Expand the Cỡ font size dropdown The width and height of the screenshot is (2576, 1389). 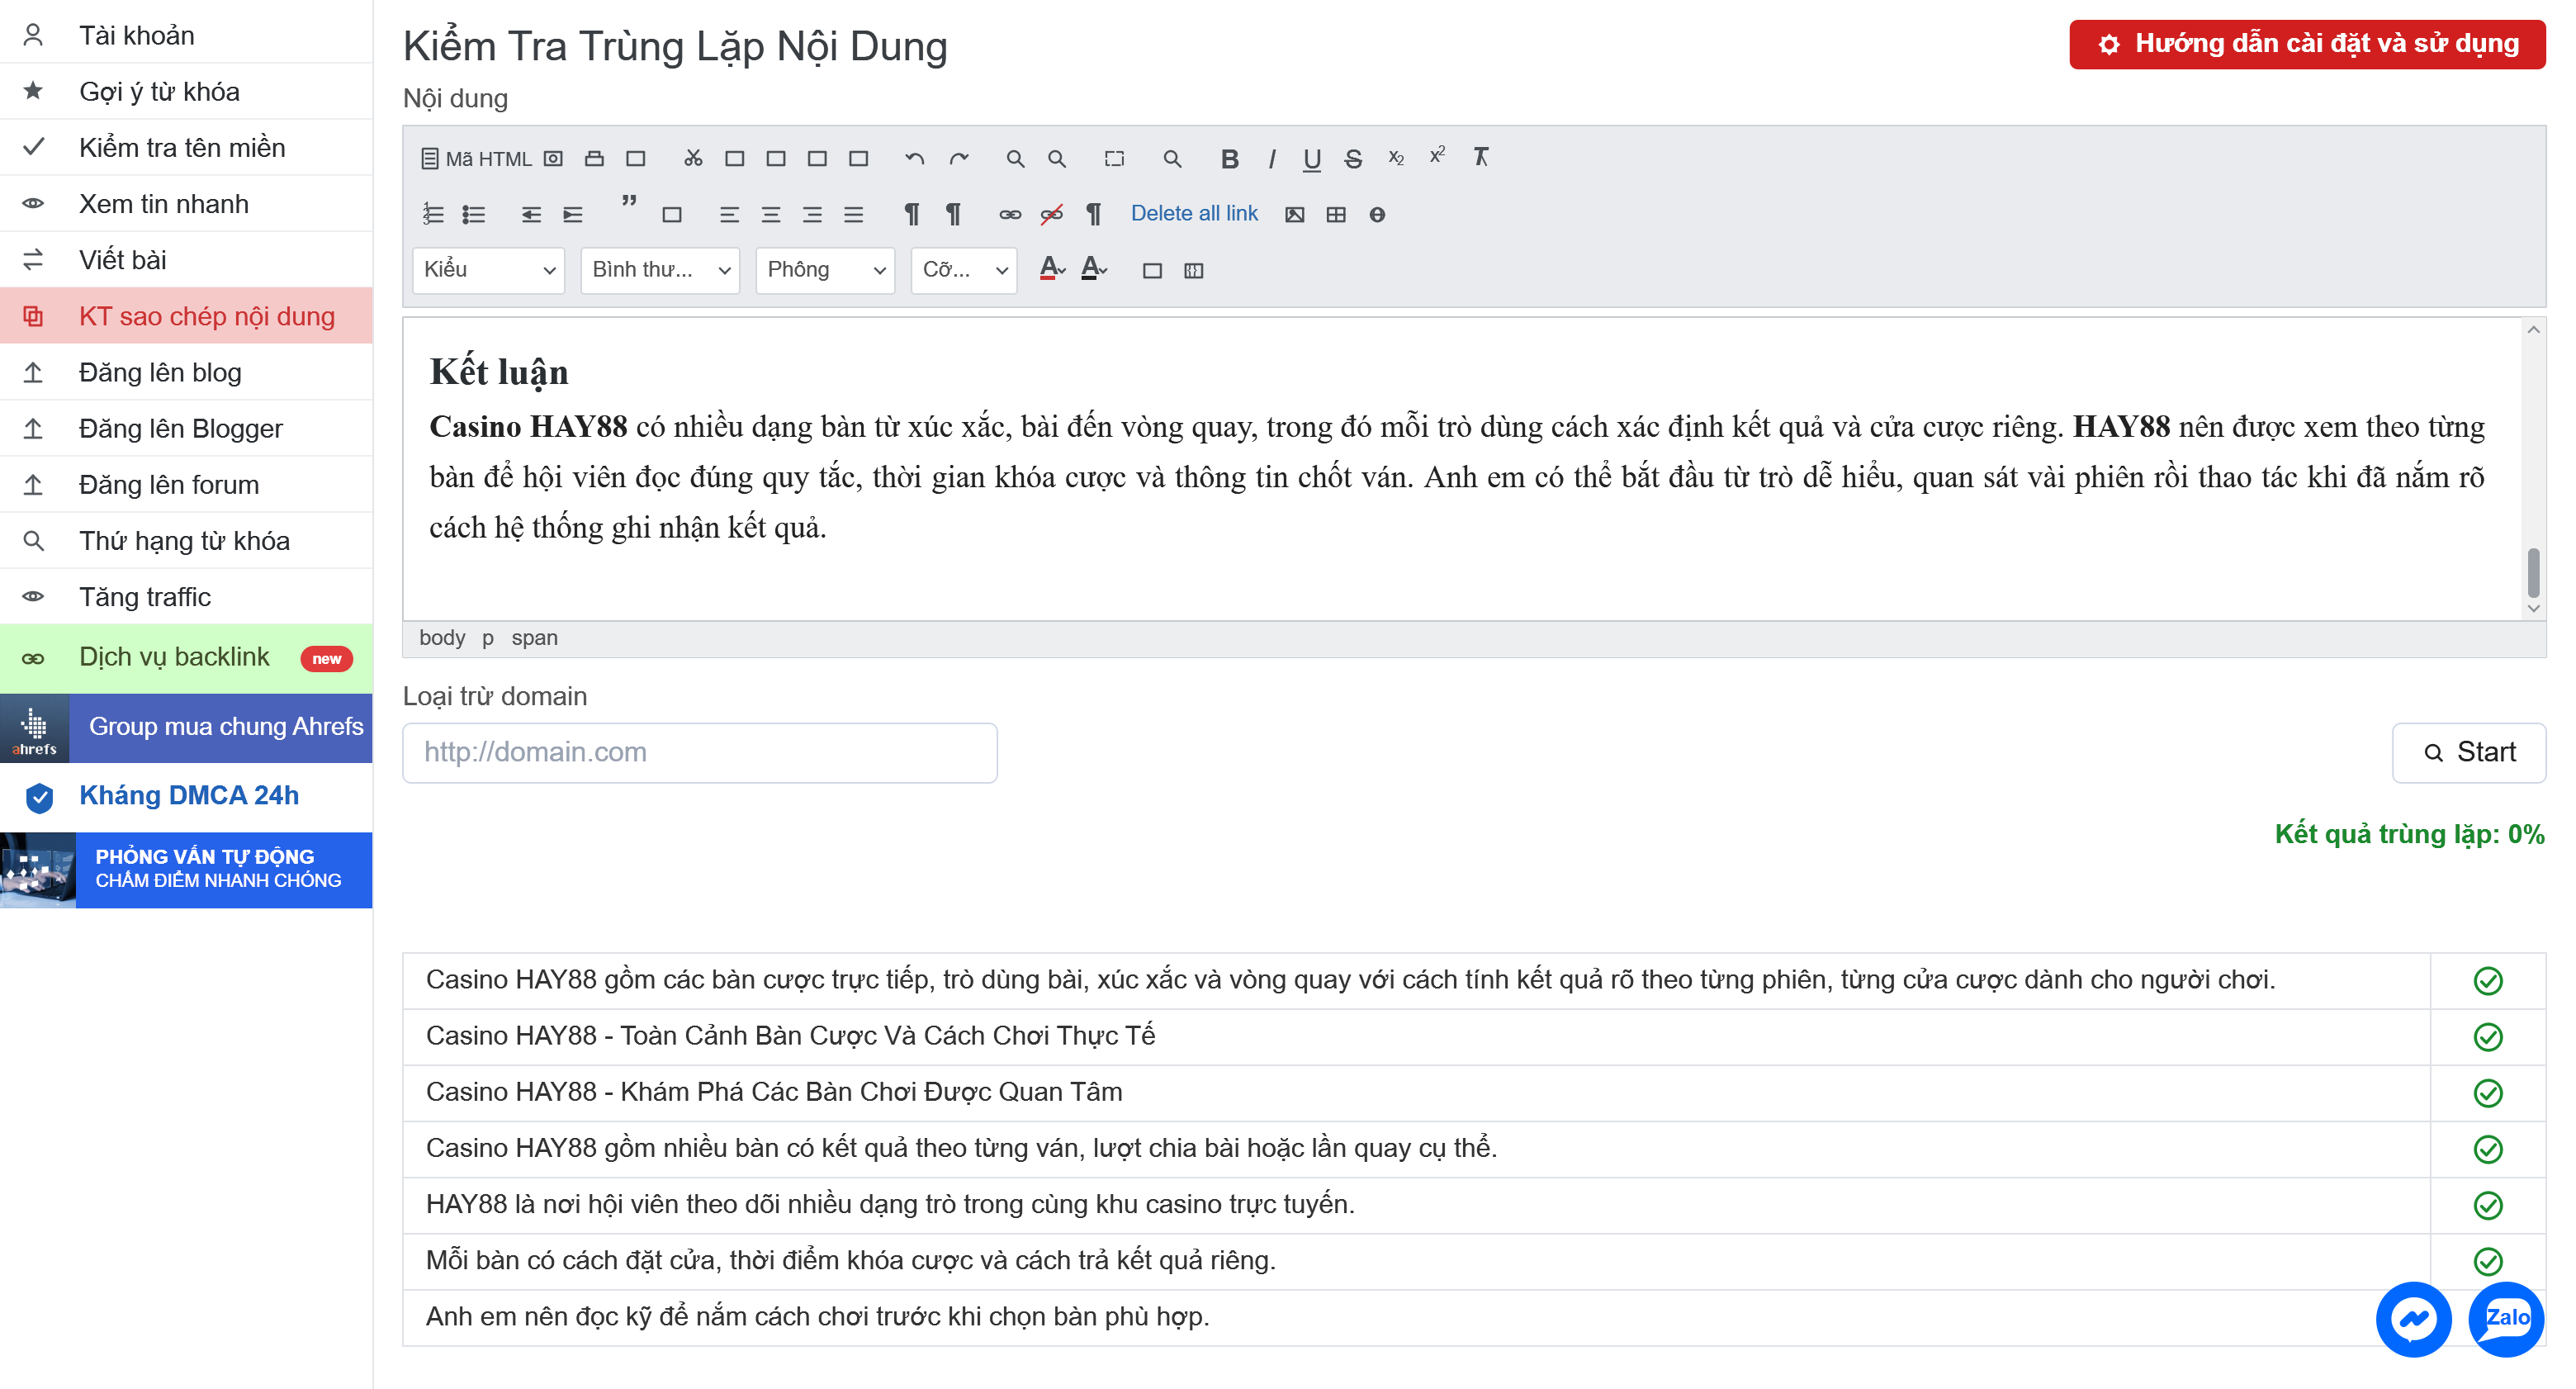[x=964, y=270]
